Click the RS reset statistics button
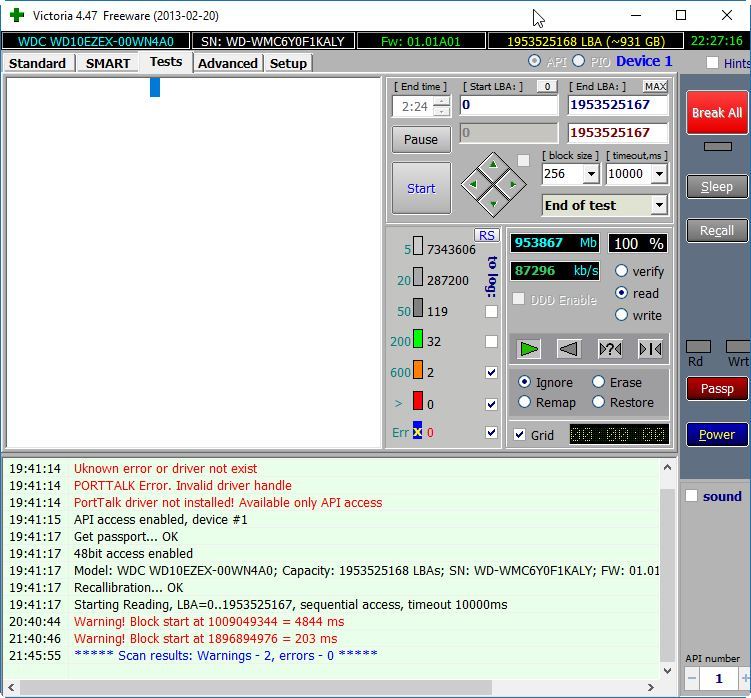This screenshot has height=698, width=751. click(x=487, y=235)
